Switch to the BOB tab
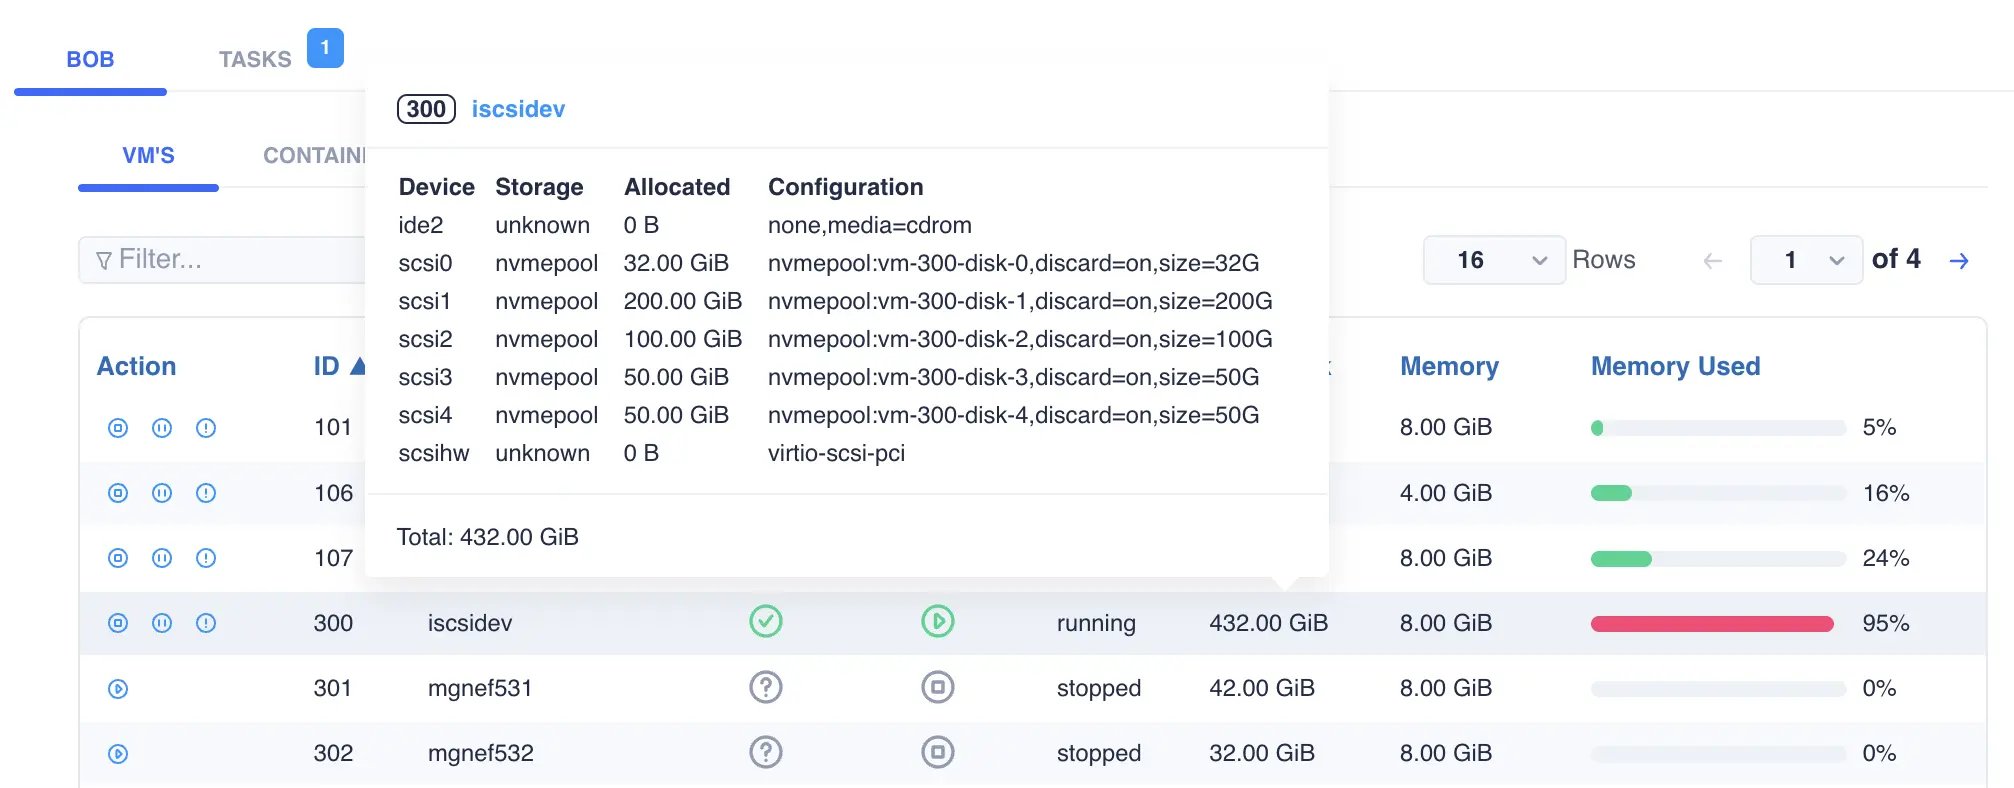Screen dimensions: 2014x788 (x=90, y=59)
